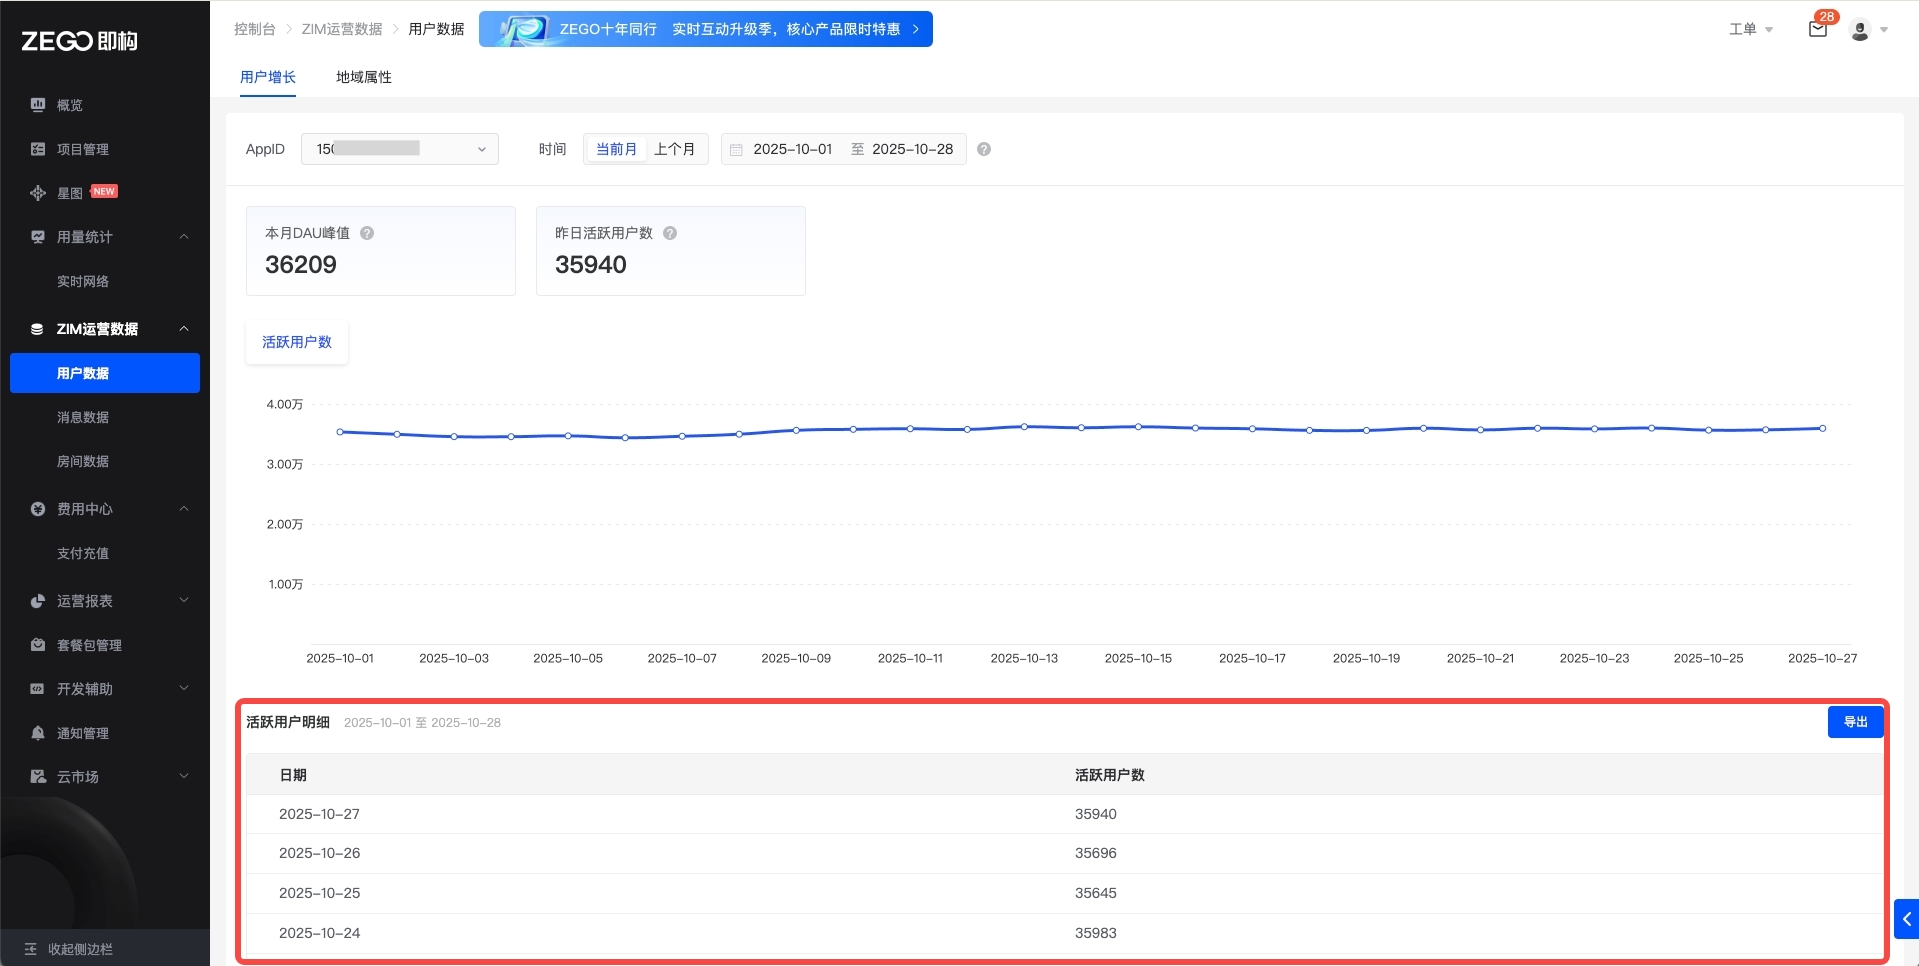
Task: Click the user avatar icon
Action: tap(1860, 30)
